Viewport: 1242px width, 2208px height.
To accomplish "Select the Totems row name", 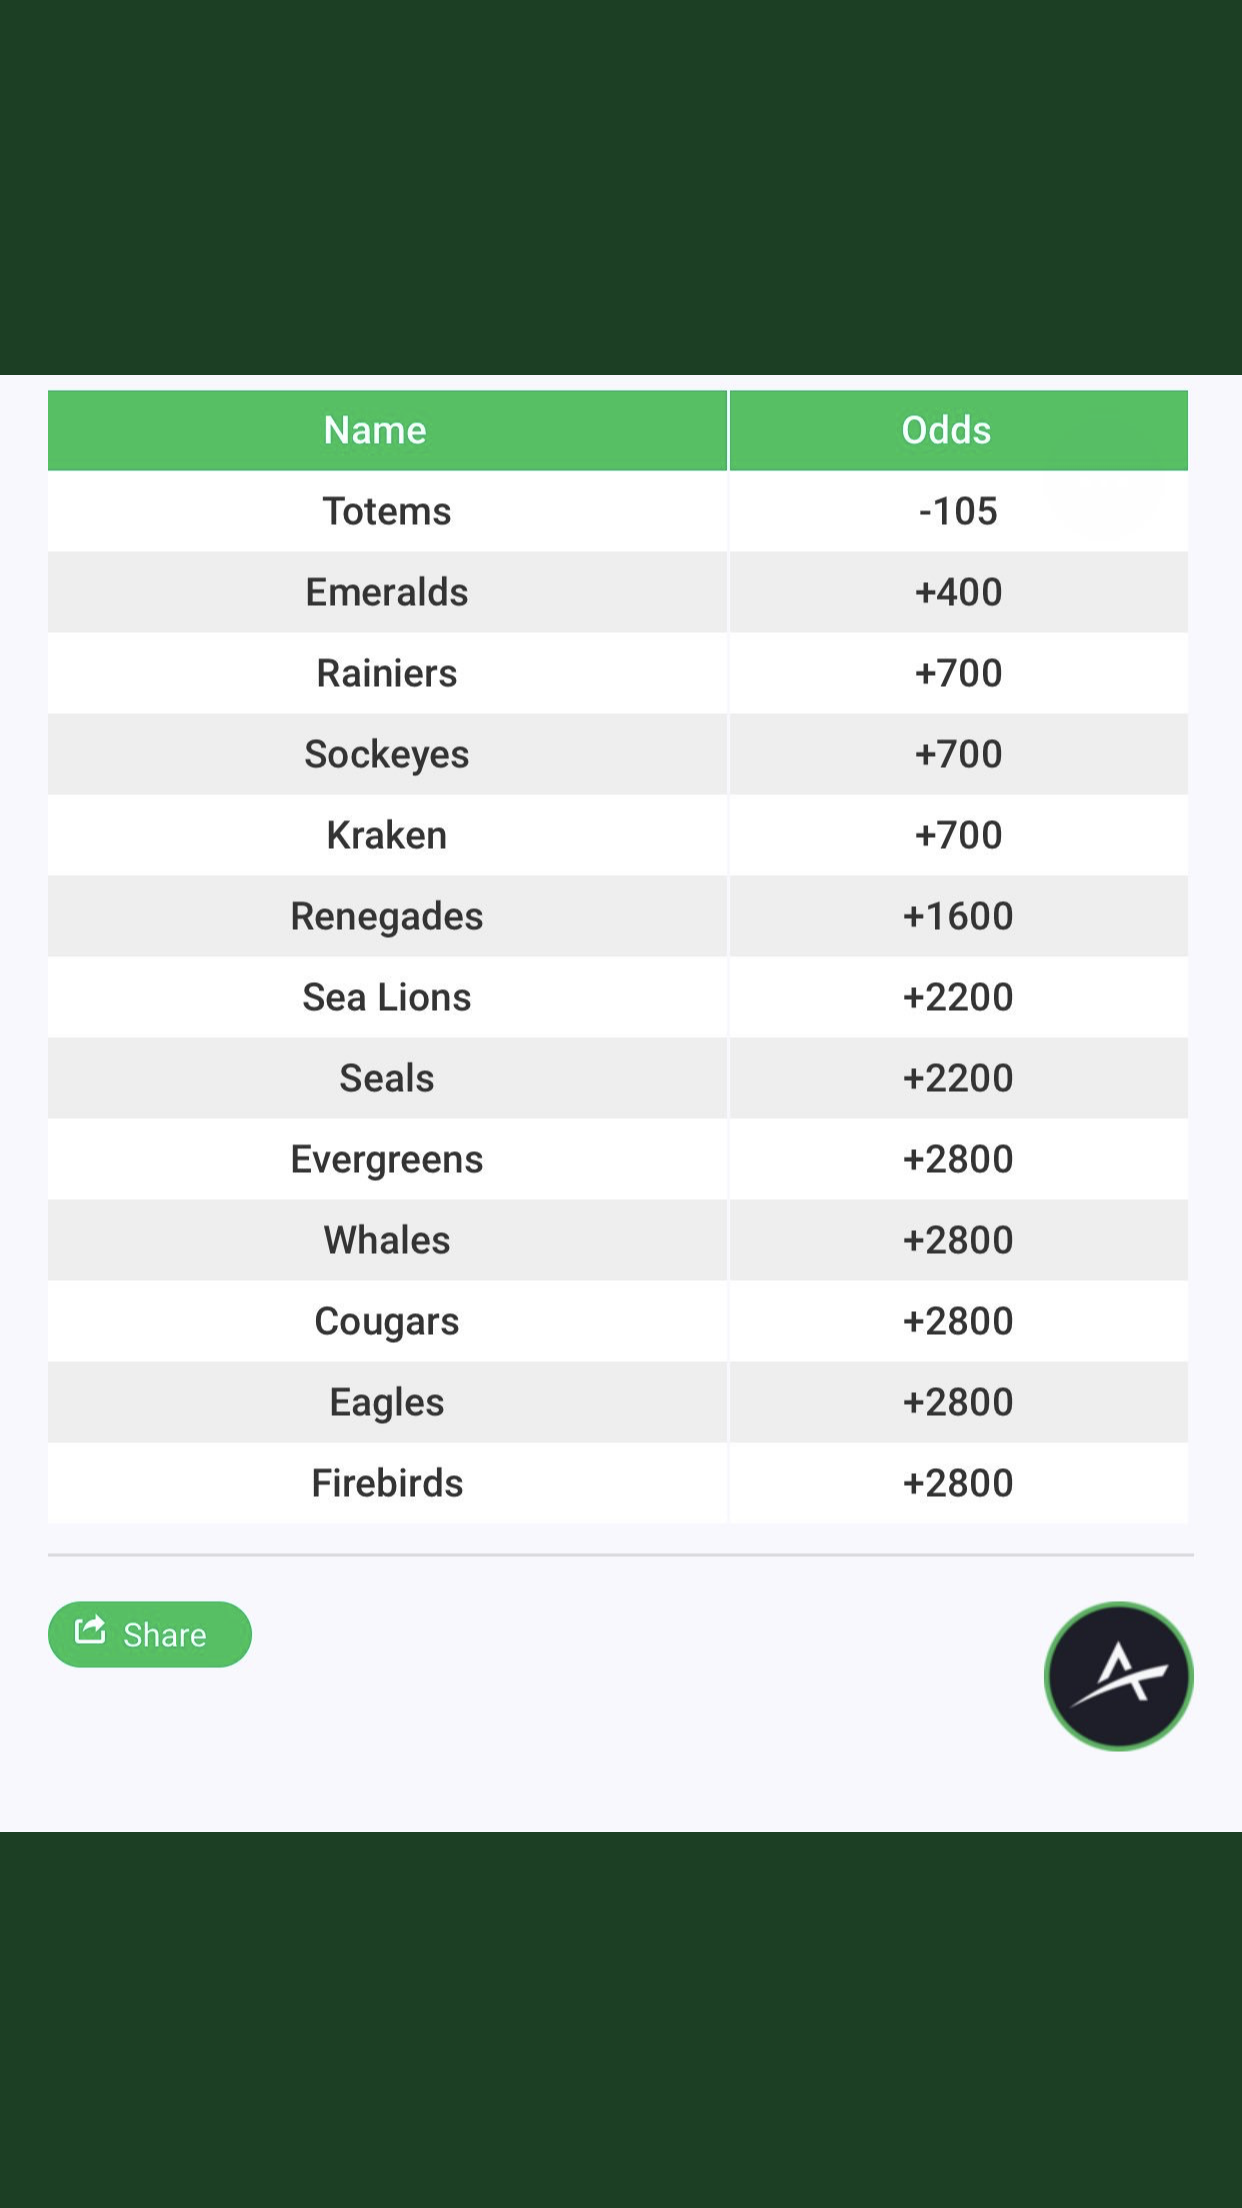I will 387,511.
